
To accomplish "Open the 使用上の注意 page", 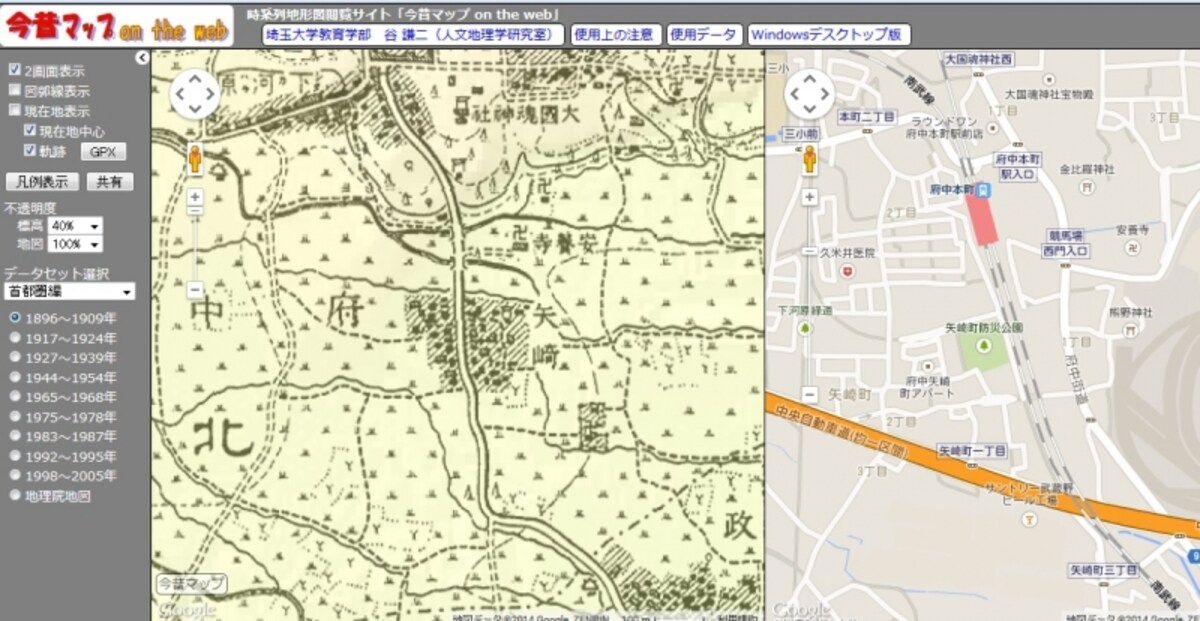I will coord(615,34).
